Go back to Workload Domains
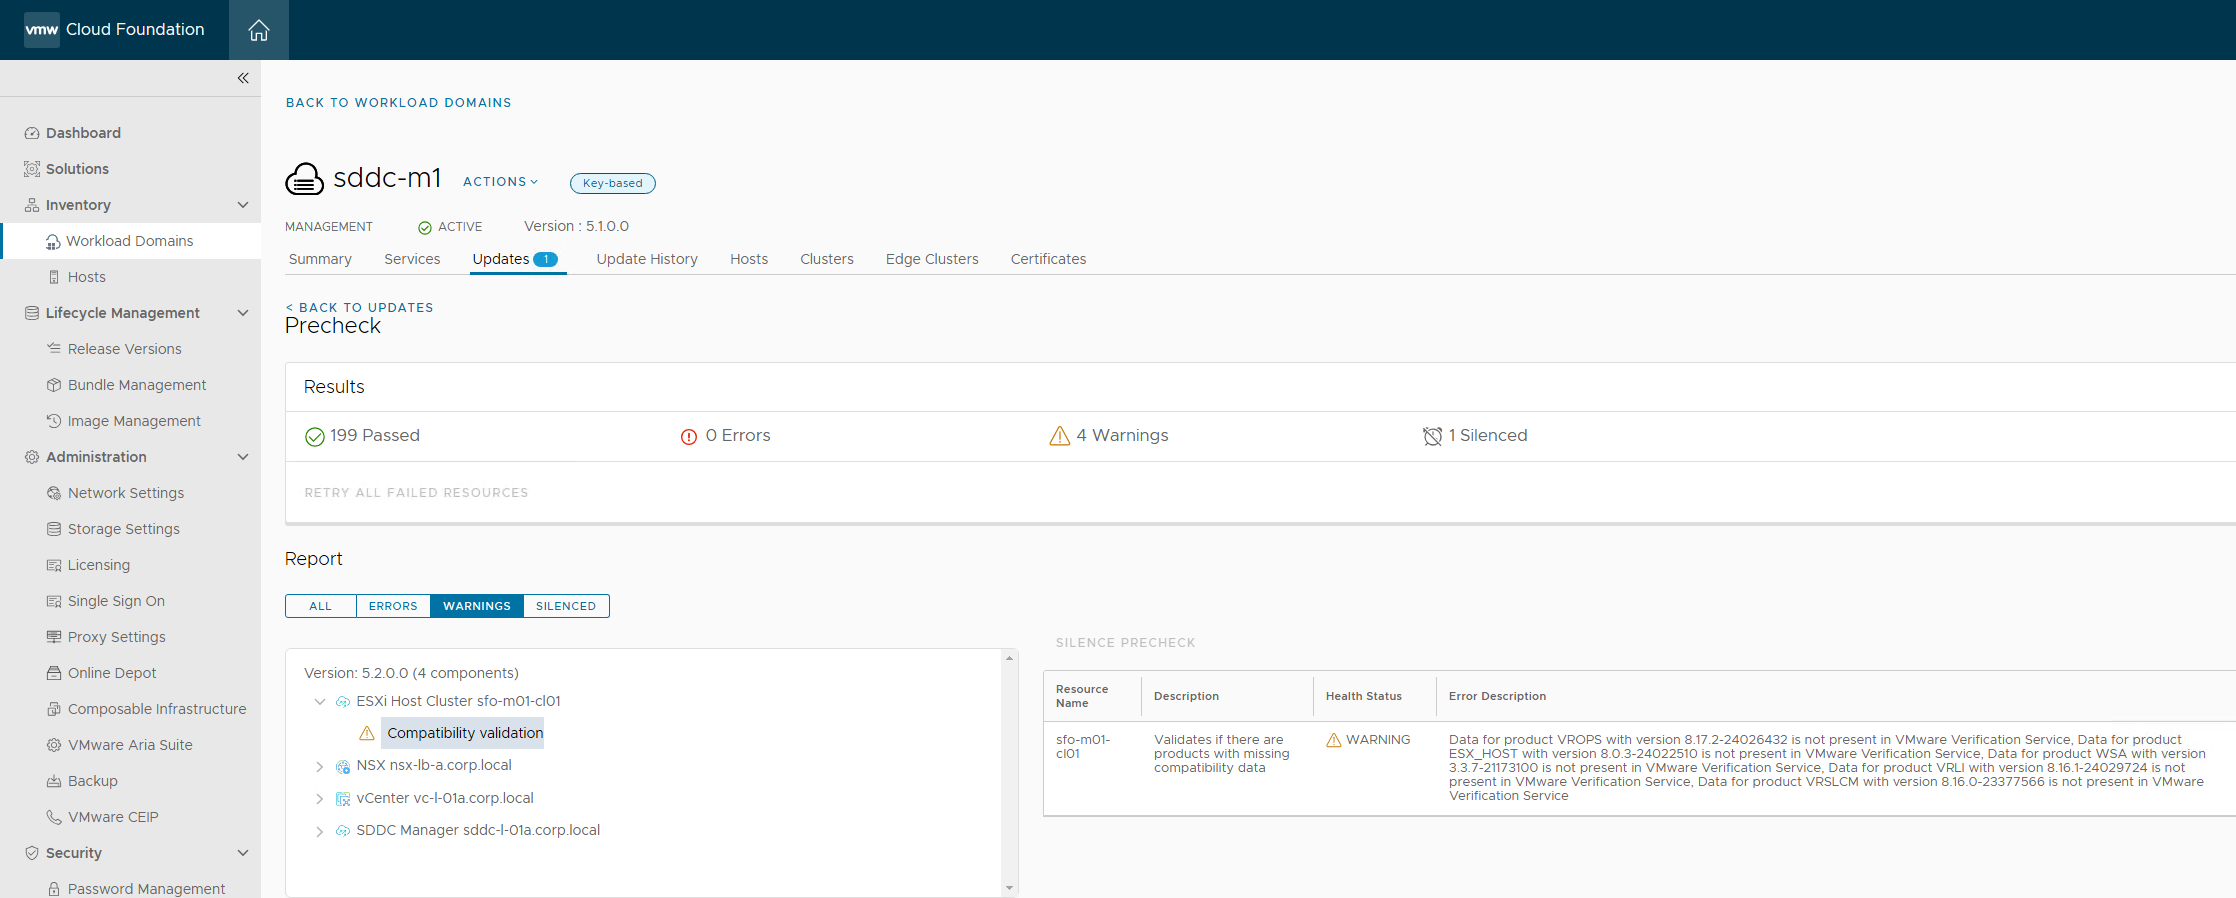Screen dimensions: 2236x898 (x=398, y=103)
